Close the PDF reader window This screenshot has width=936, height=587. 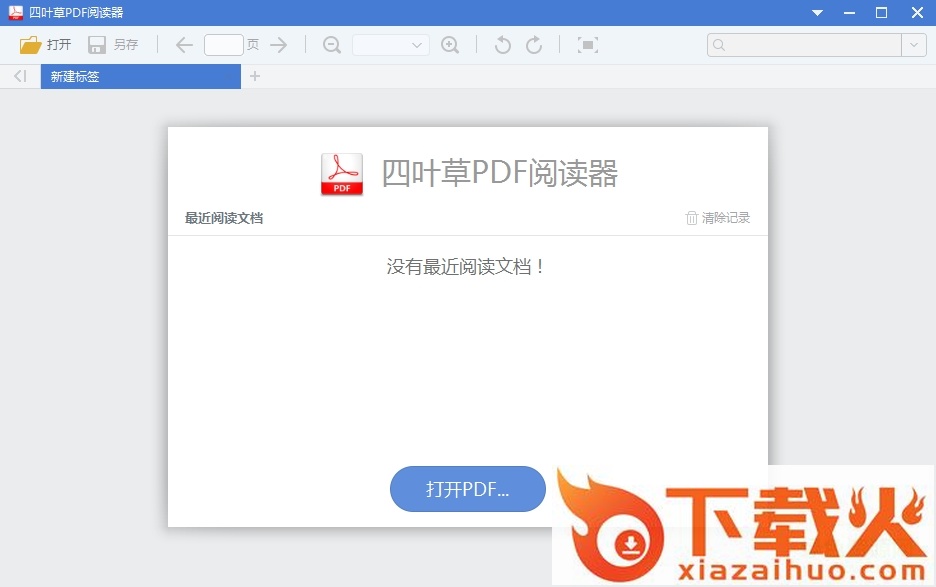[x=917, y=13]
